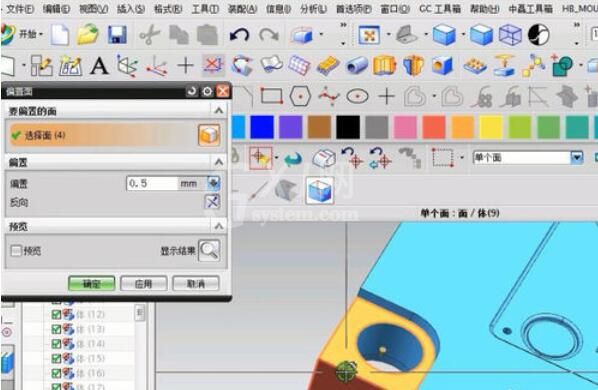This screenshot has width=598, height=390.
Task: Collapse the 预览 section
Action: 219,226
